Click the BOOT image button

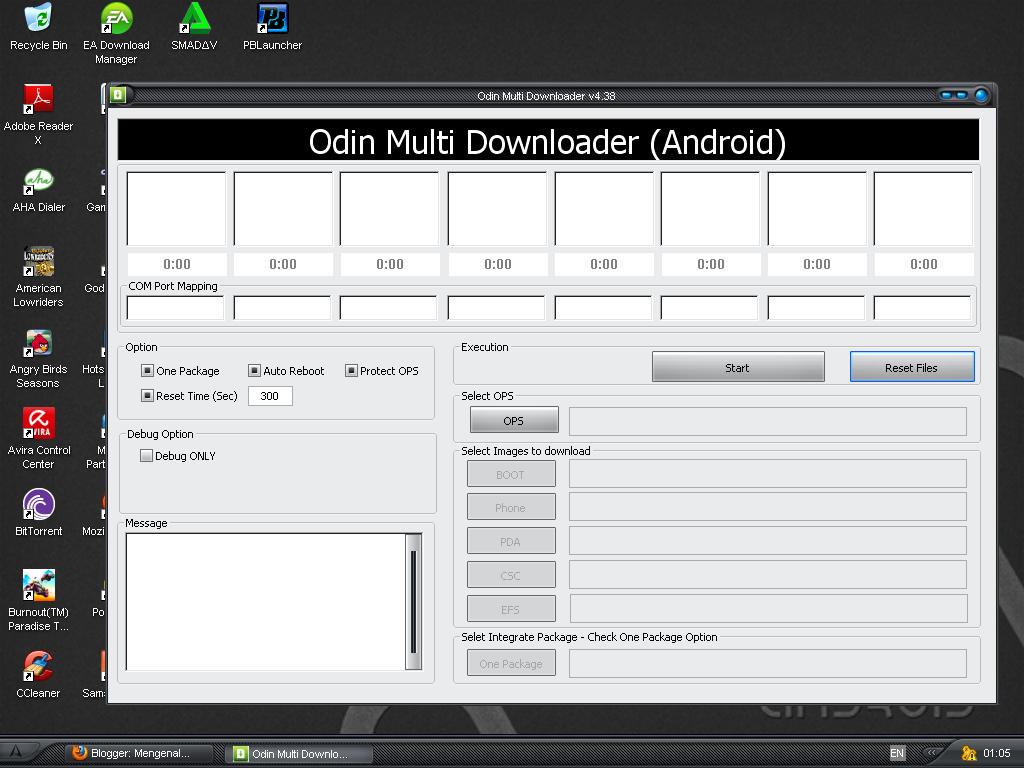511,474
